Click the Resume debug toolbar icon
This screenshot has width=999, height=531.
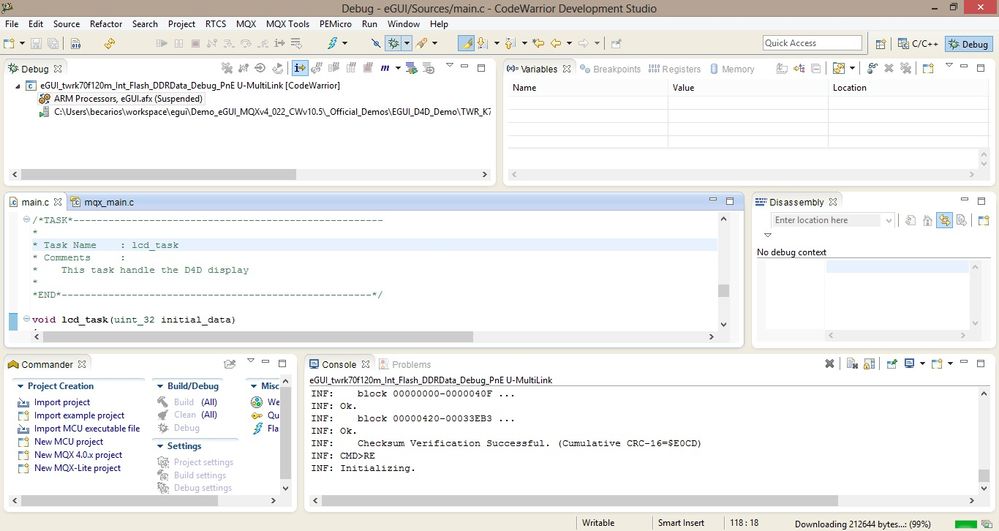(x=162, y=43)
